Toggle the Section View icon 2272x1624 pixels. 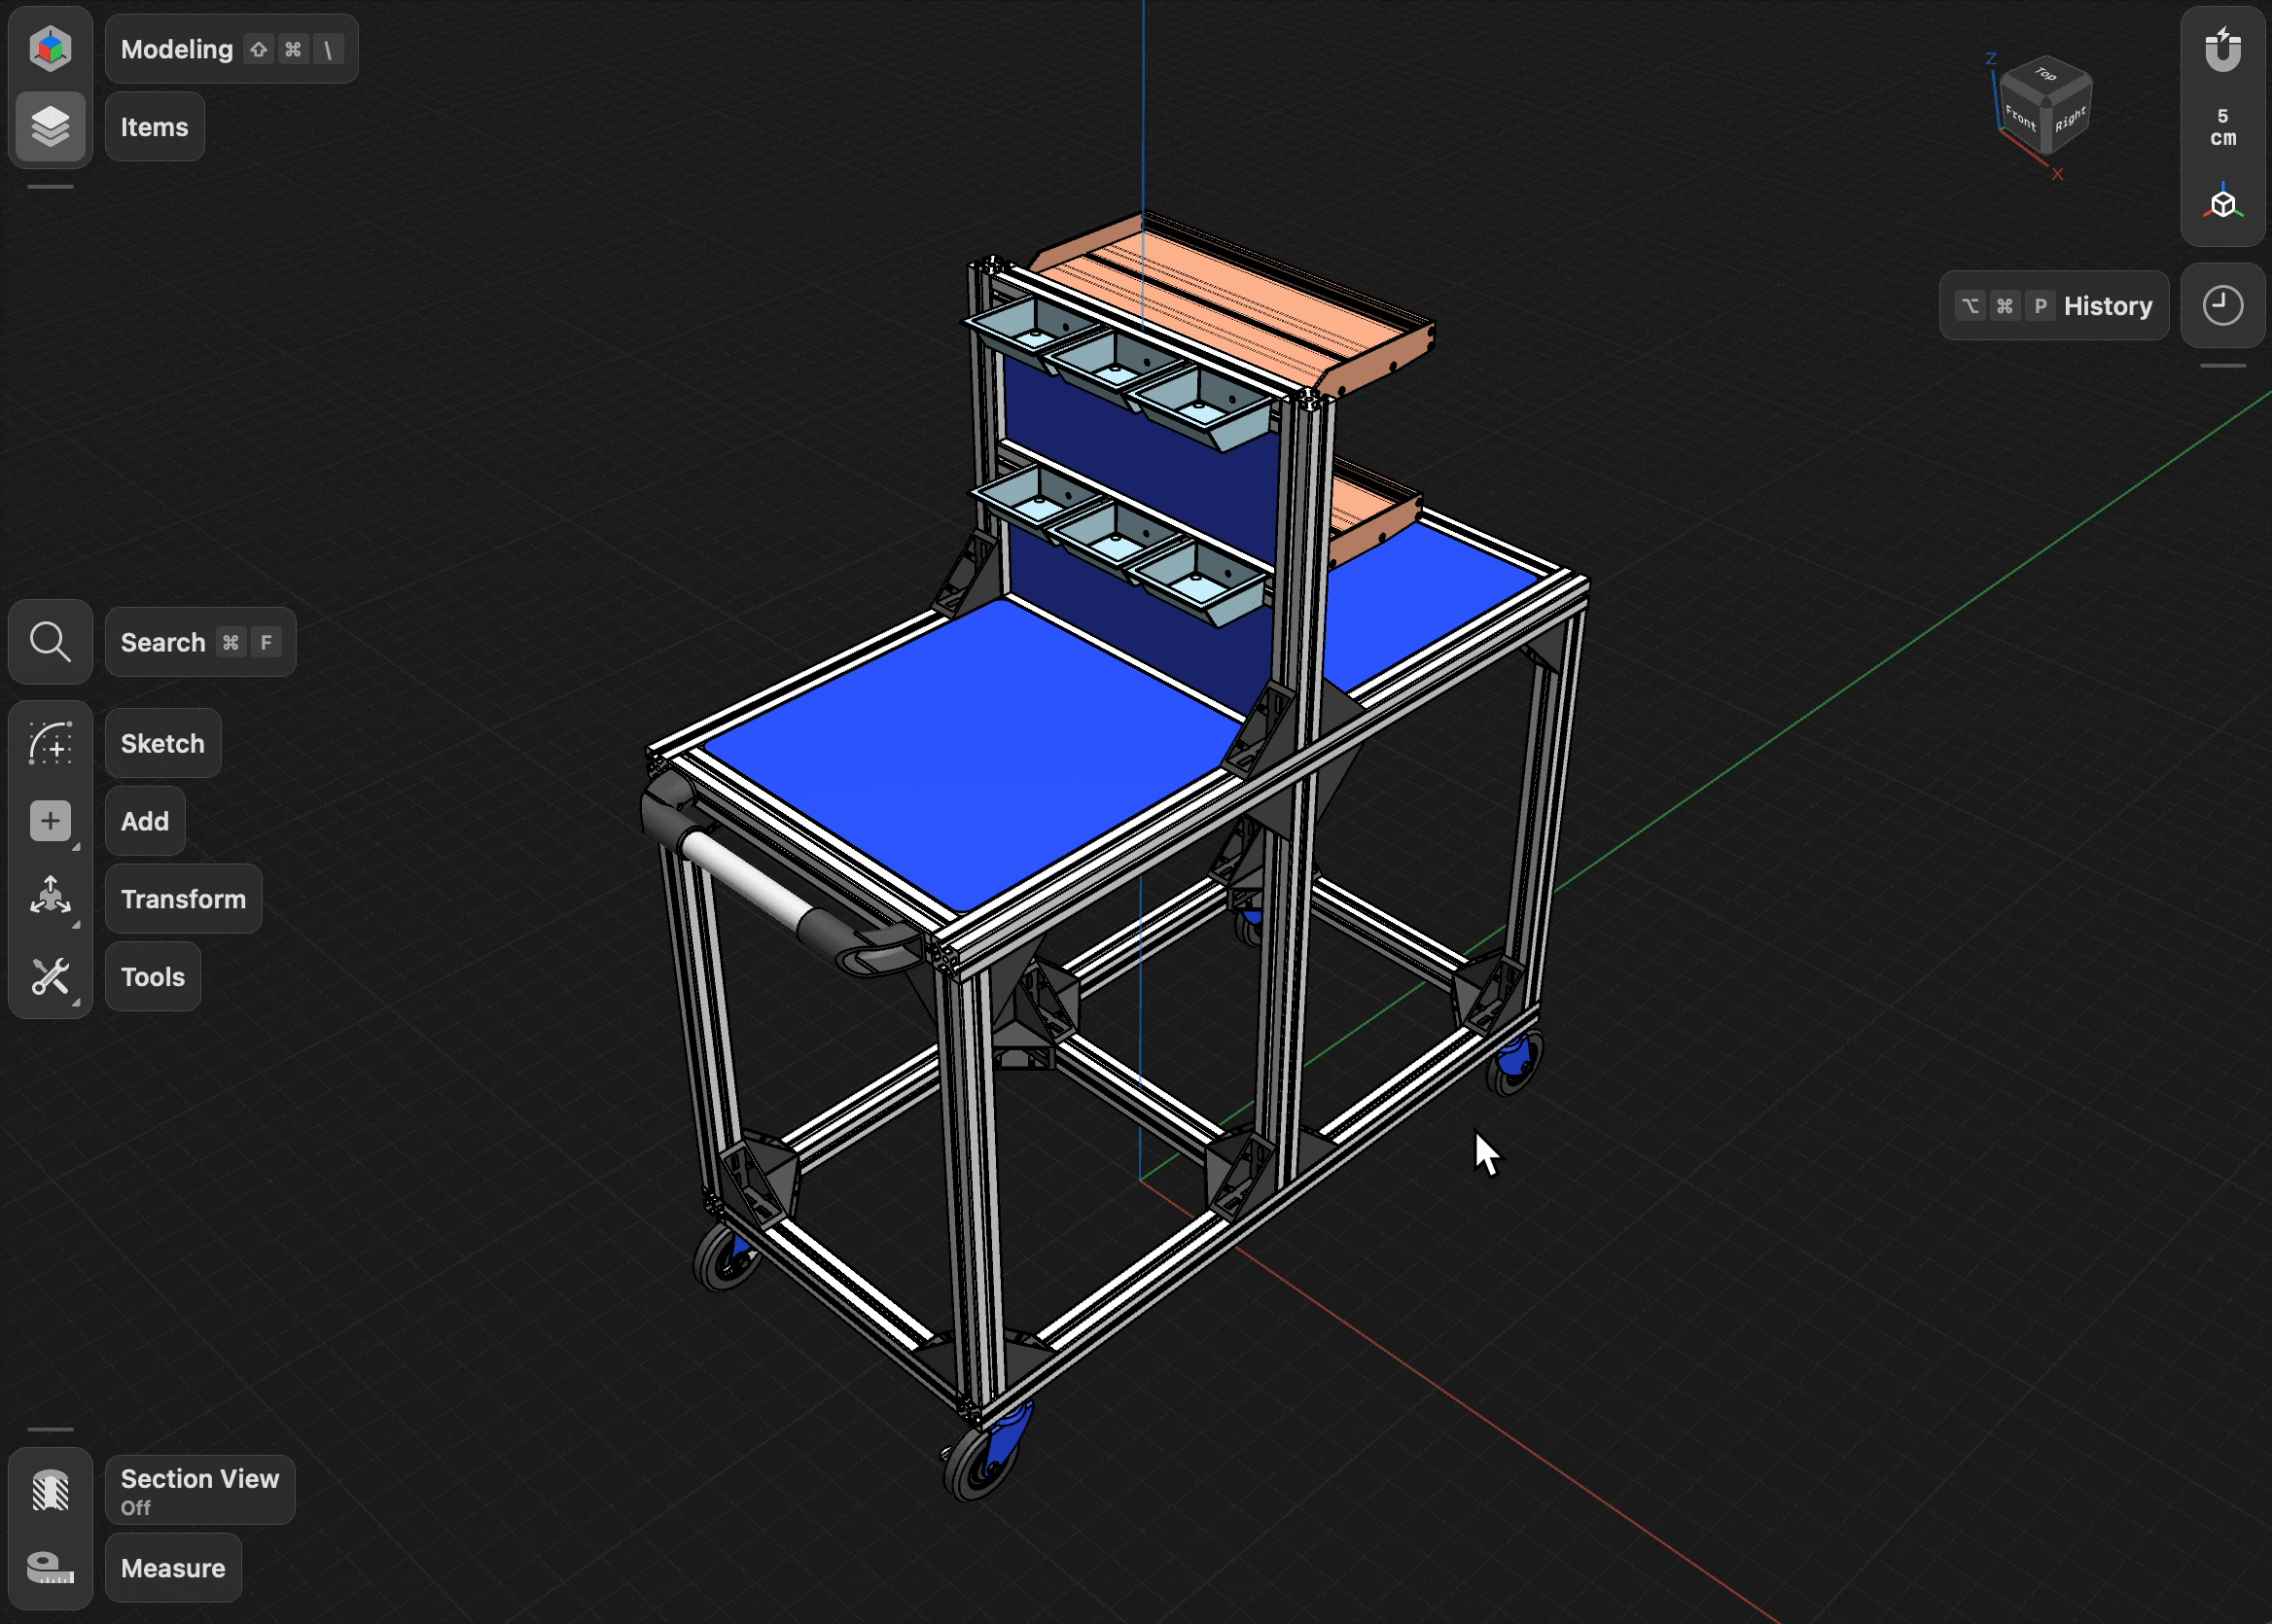click(50, 1490)
